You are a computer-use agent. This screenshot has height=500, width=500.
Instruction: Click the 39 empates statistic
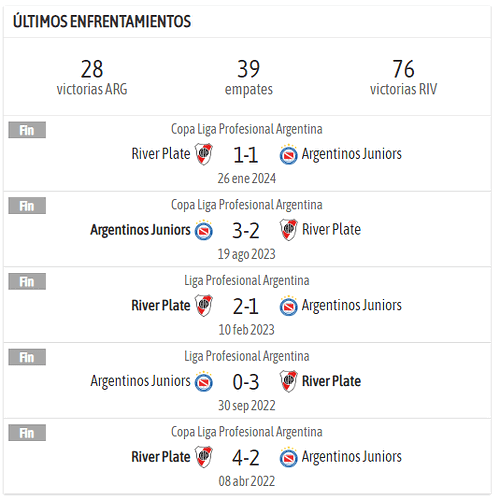tap(249, 77)
